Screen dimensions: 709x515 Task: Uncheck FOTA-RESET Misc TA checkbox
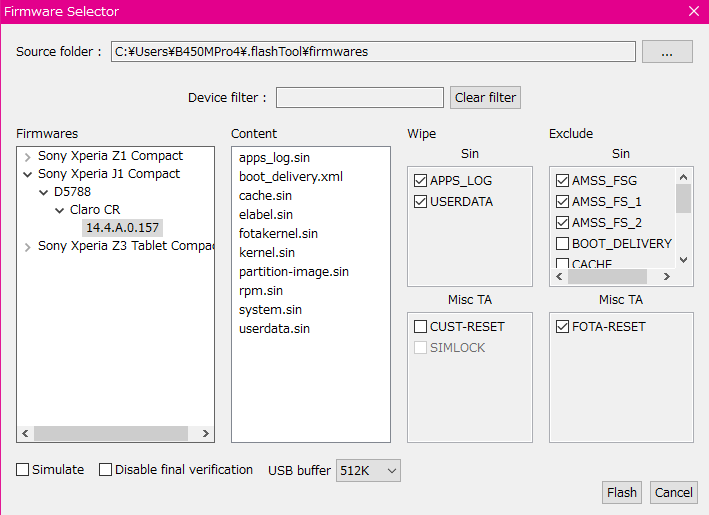click(562, 326)
